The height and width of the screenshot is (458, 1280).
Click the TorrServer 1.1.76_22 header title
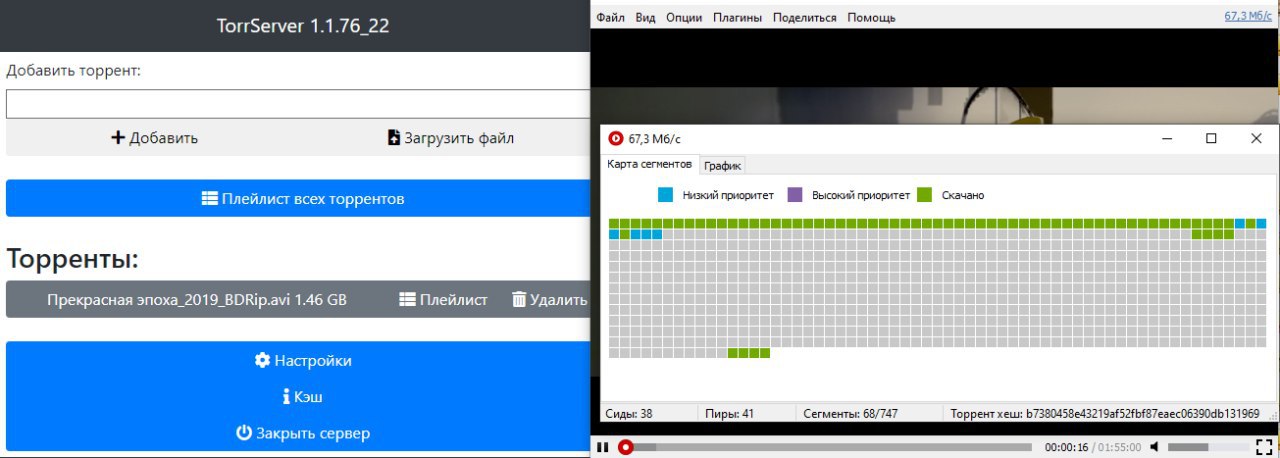[x=303, y=26]
